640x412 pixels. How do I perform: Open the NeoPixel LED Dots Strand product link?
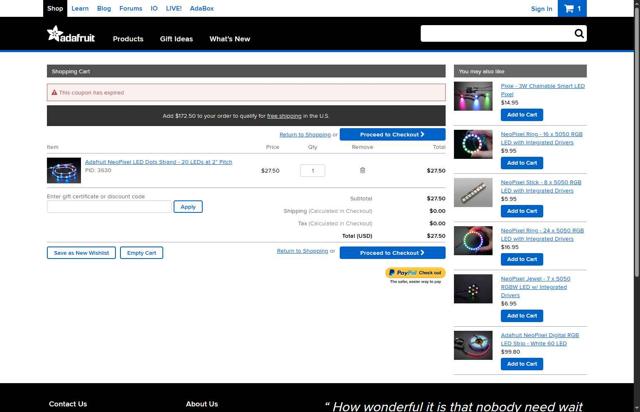[158, 162]
